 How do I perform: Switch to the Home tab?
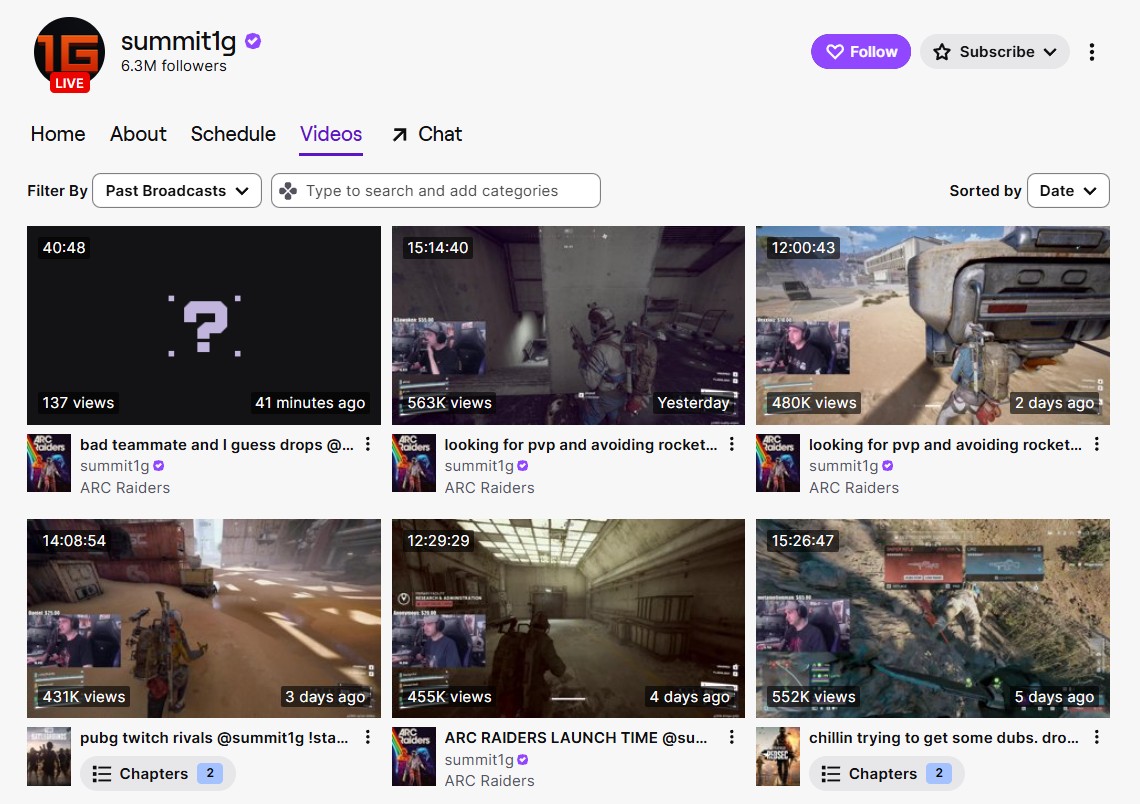(x=58, y=134)
